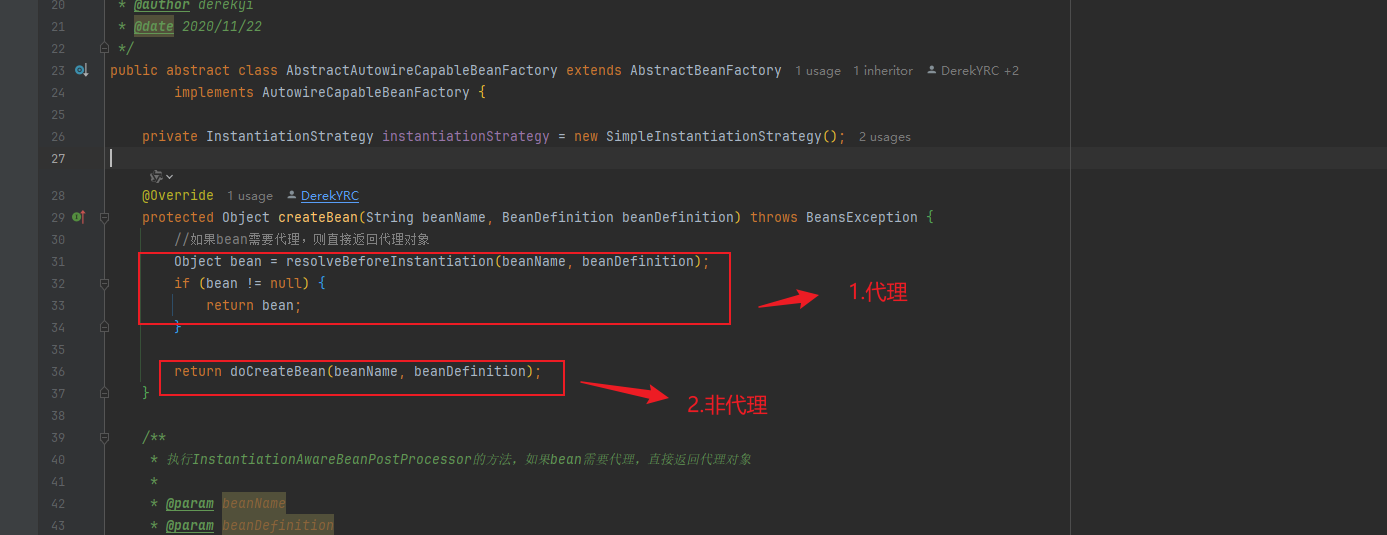Image resolution: width=1387 pixels, height=535 pixels.
Task: Show the "1 inheritor" hint for the class
Action: point(883,71)
